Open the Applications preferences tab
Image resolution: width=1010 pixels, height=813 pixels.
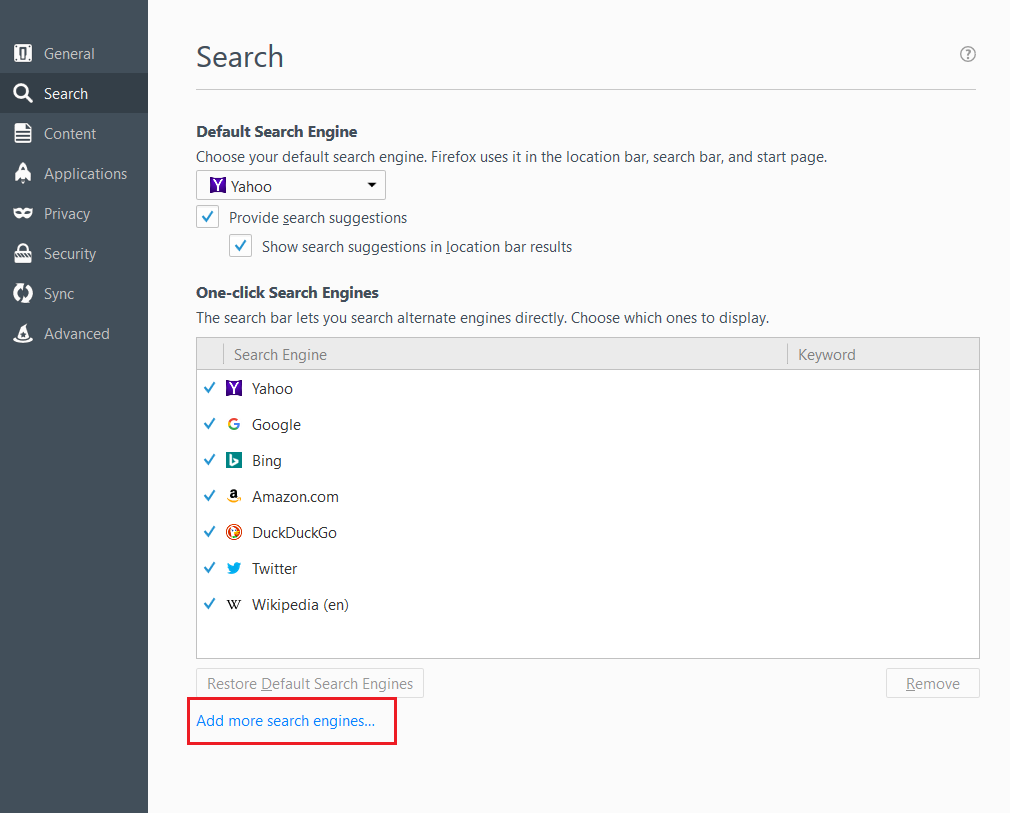click(x=74, y=173)
